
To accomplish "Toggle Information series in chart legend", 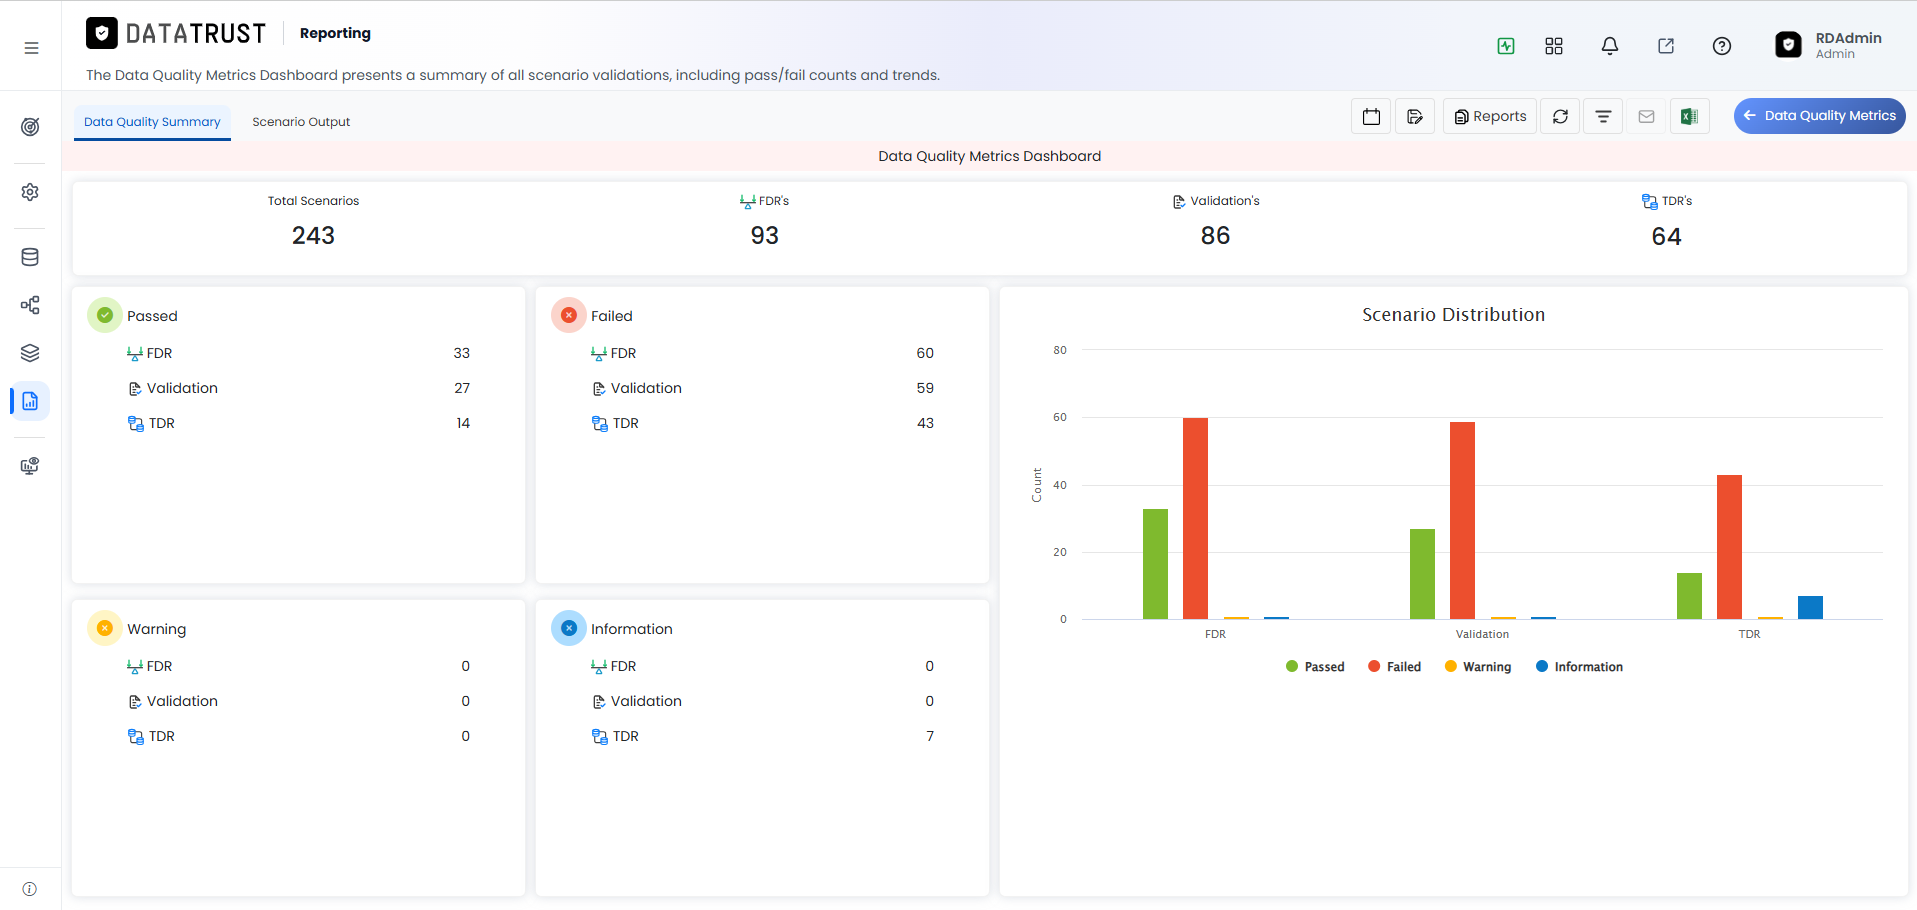I will click(1579, 667).
